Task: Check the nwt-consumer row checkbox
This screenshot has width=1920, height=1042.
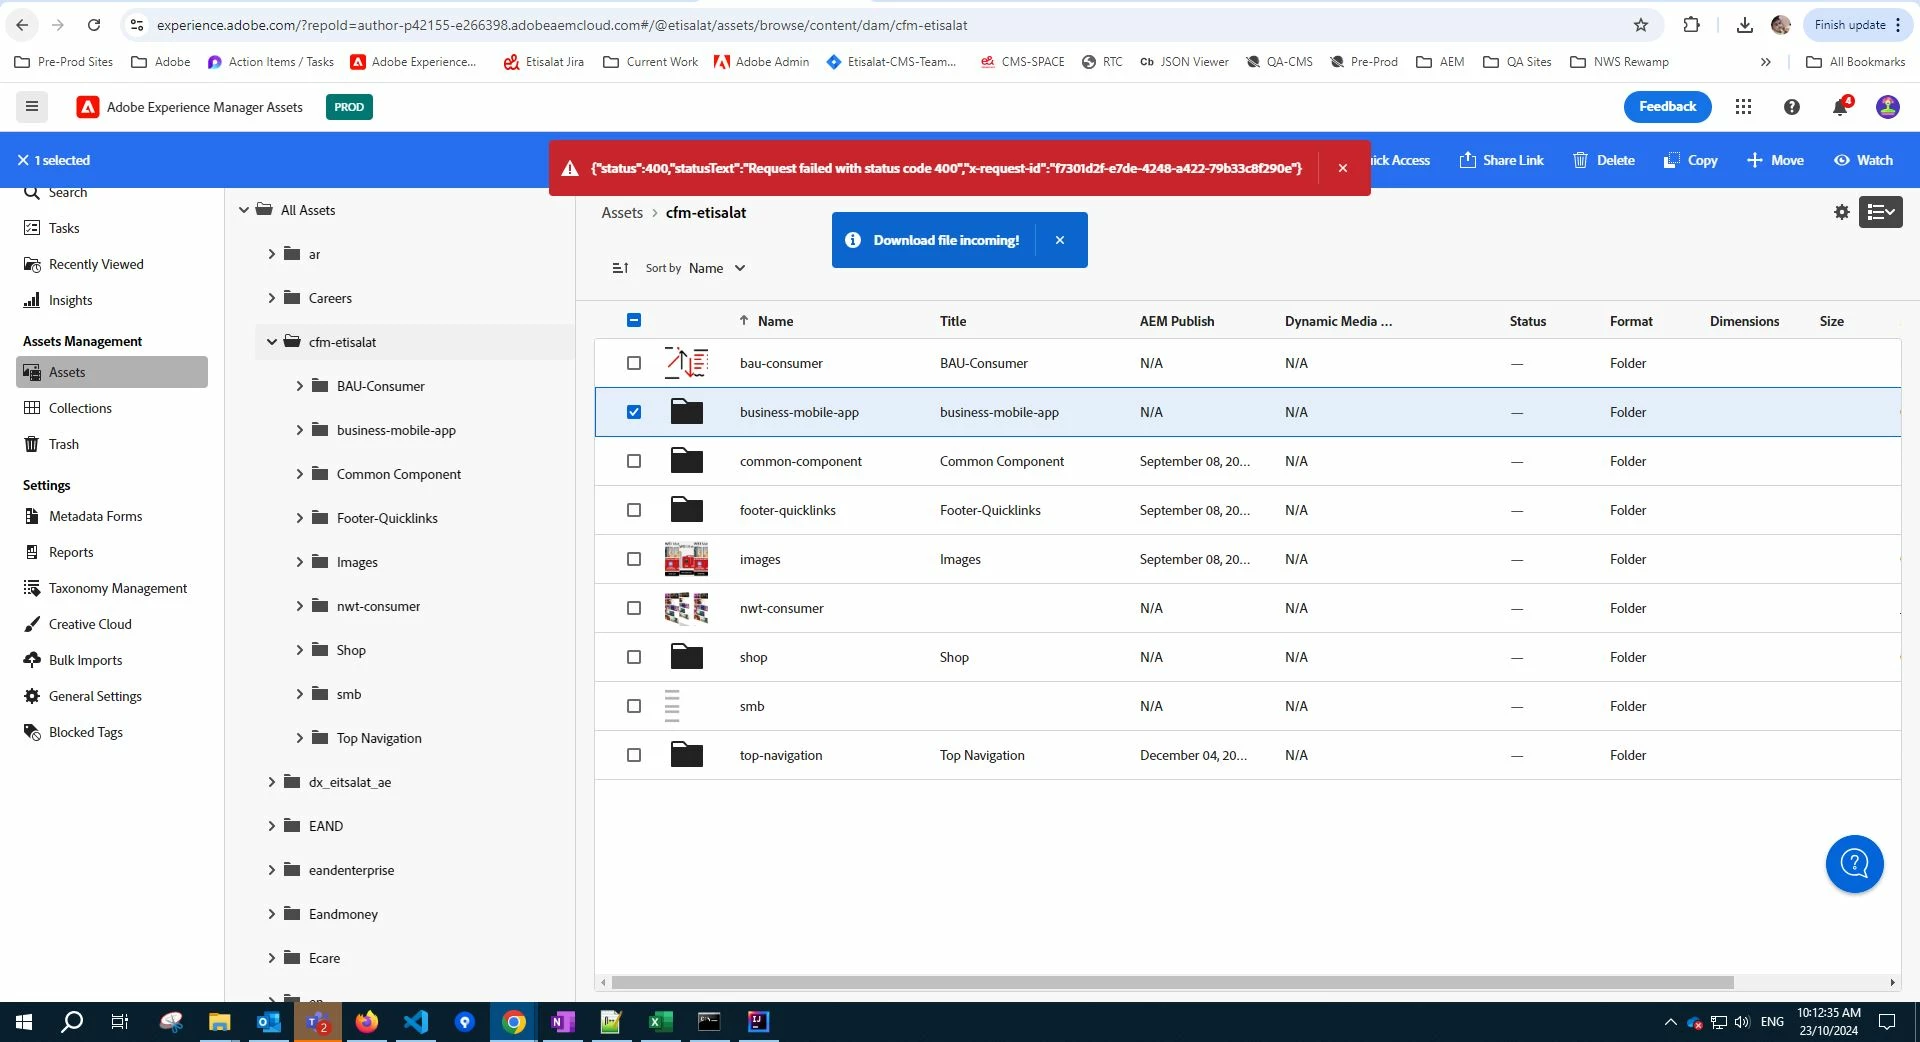Action: click(634, 608)
